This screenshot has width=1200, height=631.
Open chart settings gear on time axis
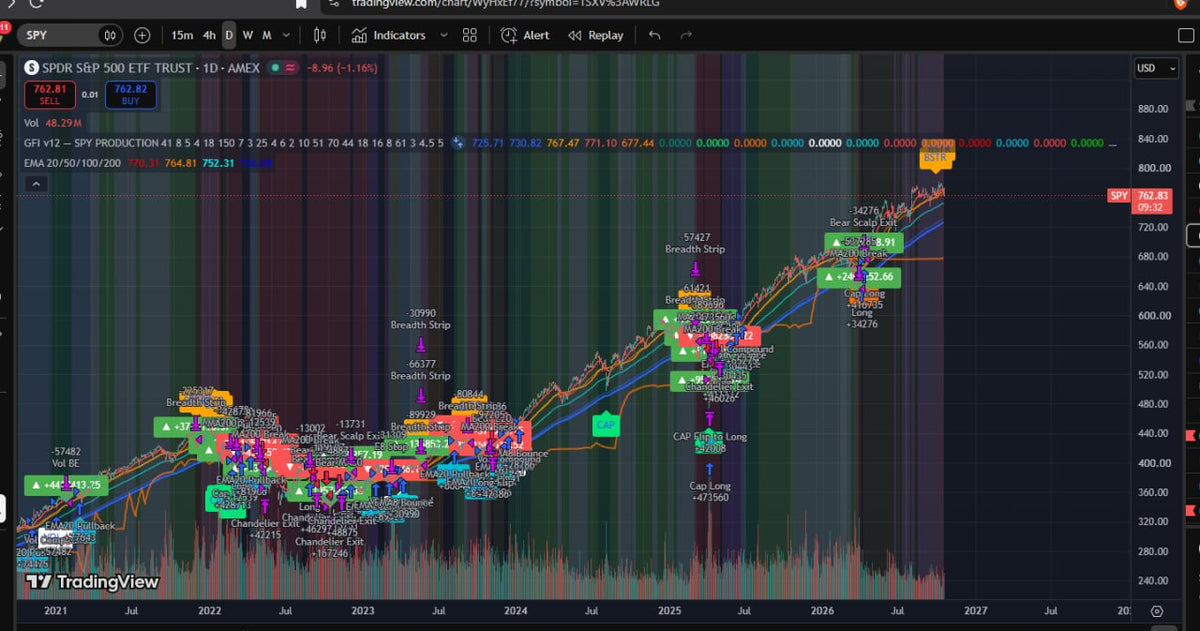[1157, 610]
